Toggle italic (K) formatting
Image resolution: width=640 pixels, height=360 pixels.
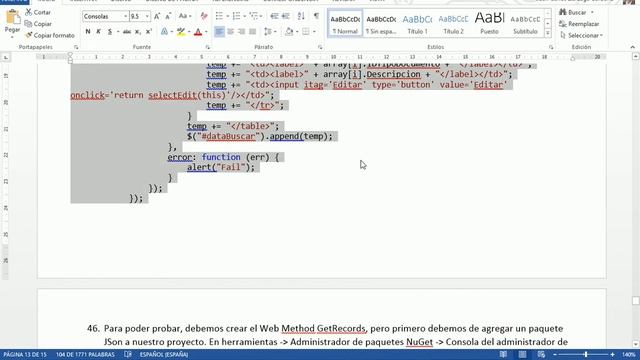point(98,31)
